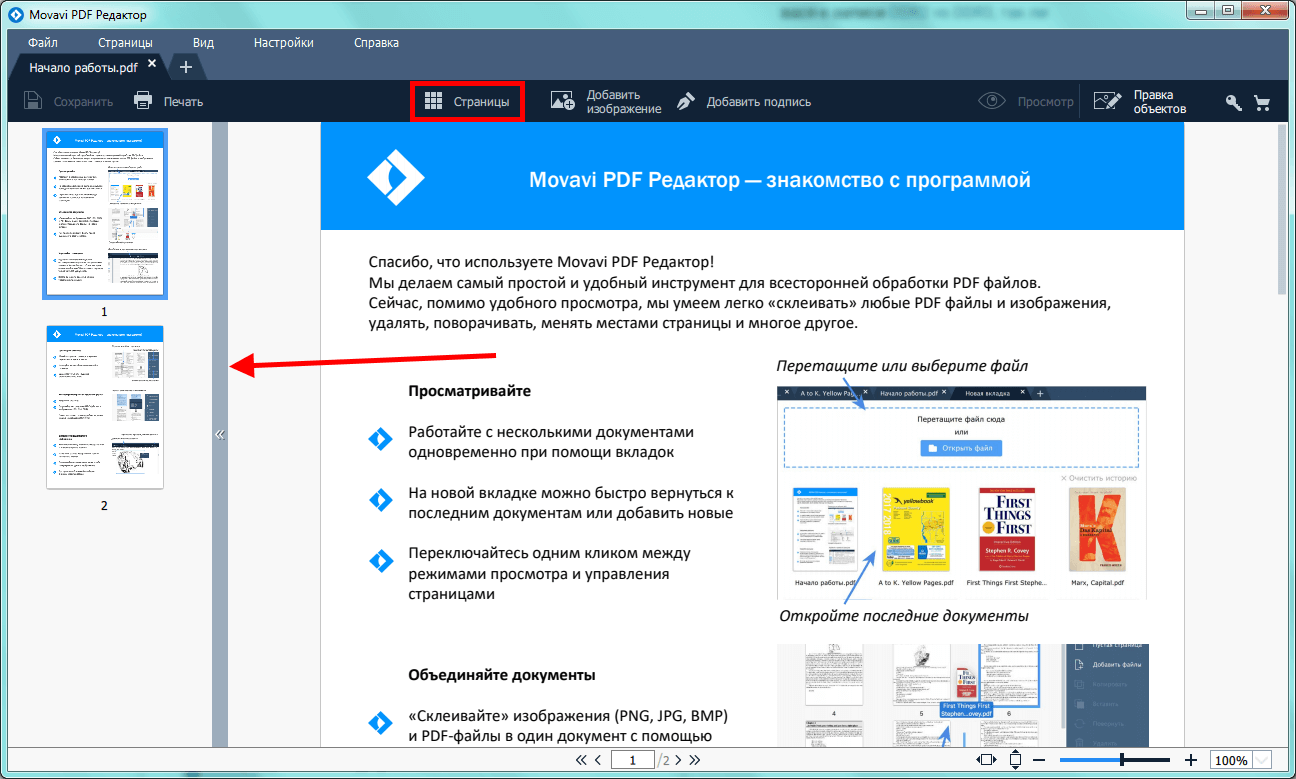Open the Страницы menu in the menu bar
Image resolution: width=1296 pixels, height=779 pixels.
click(125, 43)
